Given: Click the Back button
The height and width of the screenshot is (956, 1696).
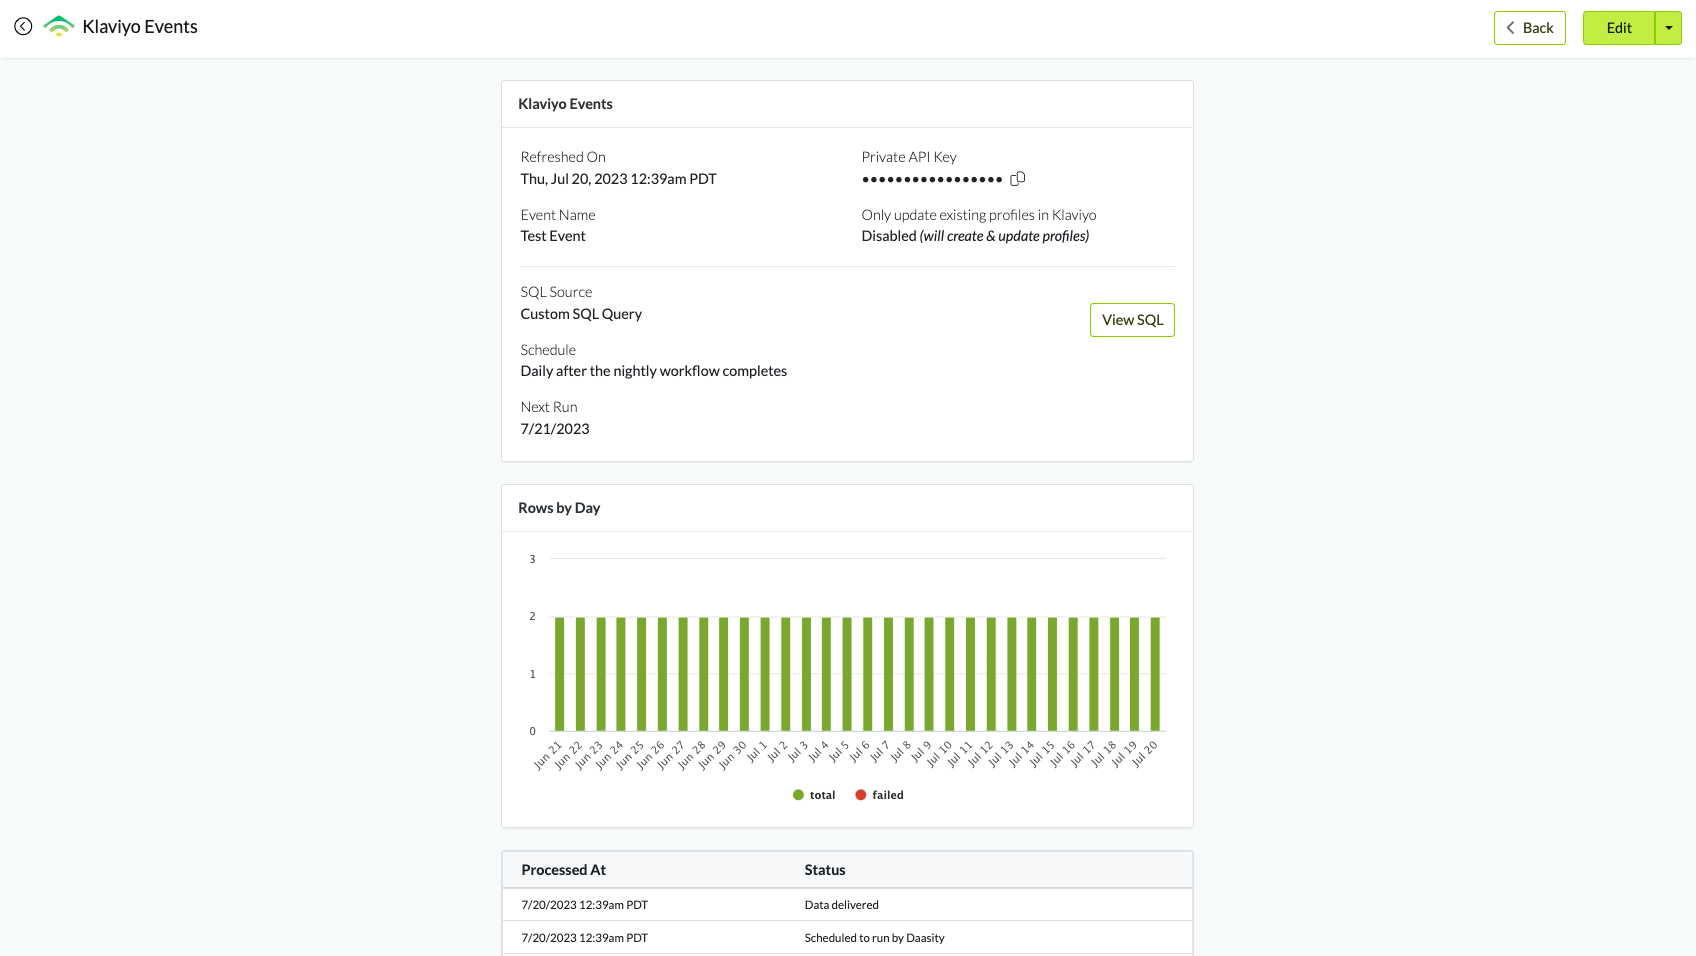Looking at the screenshot, I should [x=1529, y=28].
